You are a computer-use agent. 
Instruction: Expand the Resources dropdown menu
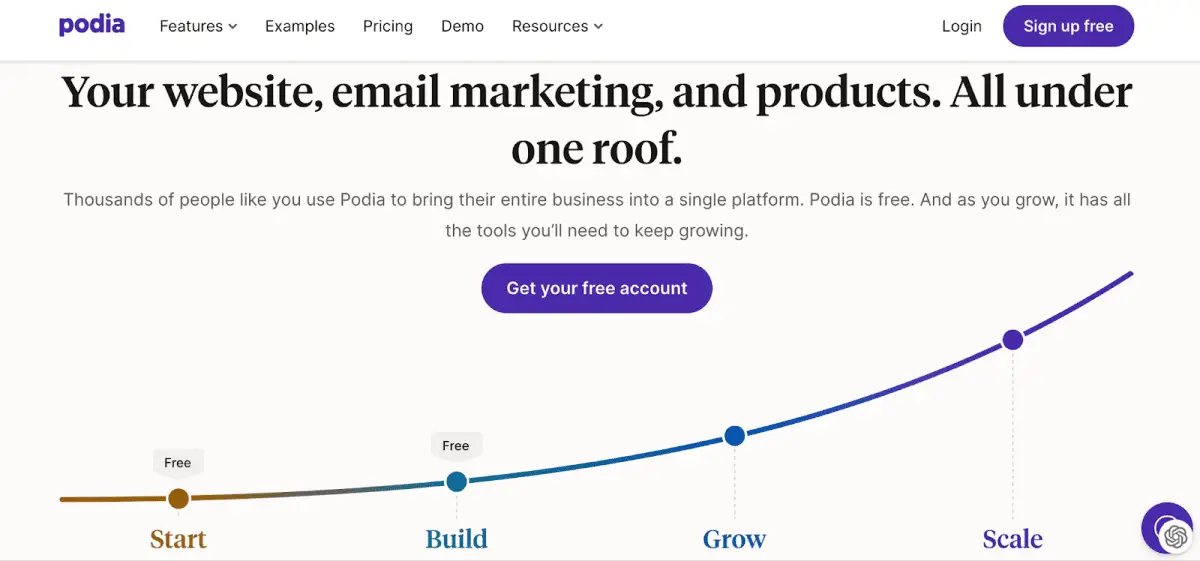click(557, 26)
